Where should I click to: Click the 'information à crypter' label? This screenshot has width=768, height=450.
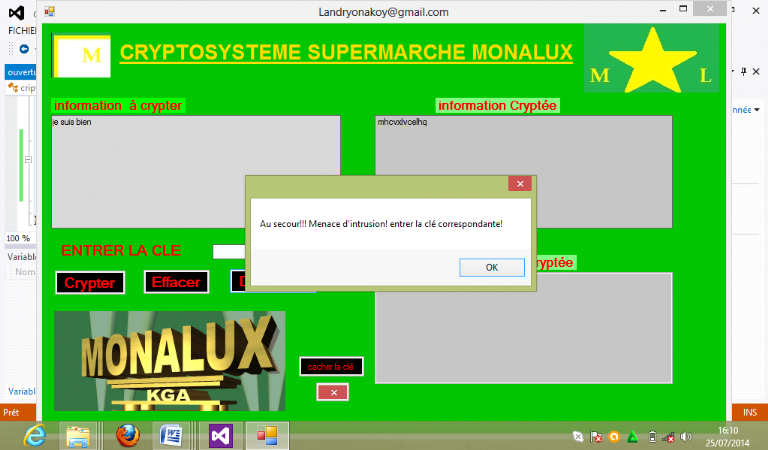(x=118, y=106)
